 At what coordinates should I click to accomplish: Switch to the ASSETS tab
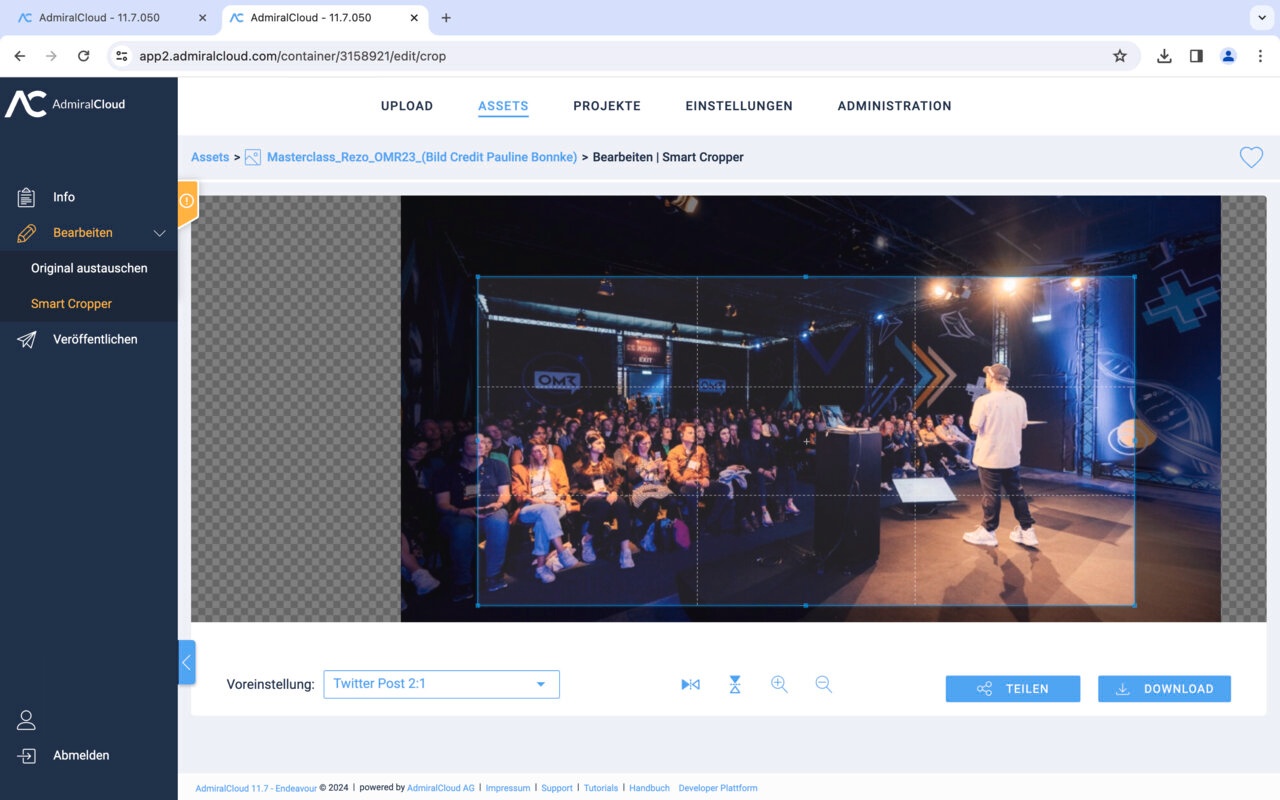click(x=503, y=105)
